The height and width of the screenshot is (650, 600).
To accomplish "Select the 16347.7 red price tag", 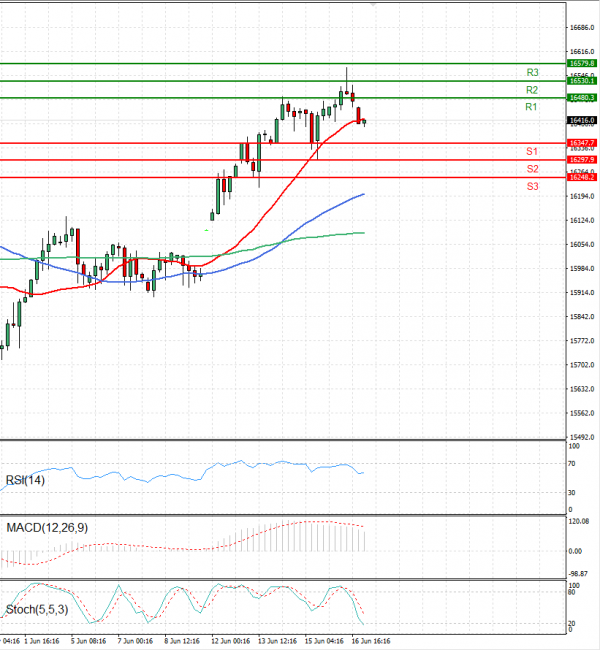I will pyautogui.click(x=582, y=143).
